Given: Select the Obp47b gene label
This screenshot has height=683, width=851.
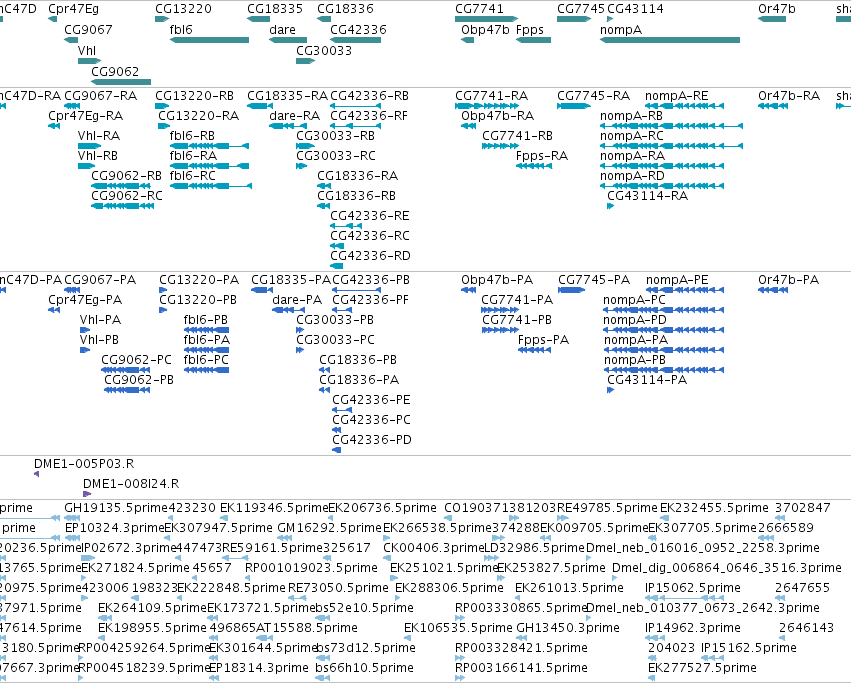Looking at the screenshot, I should (x=485, y=30).
